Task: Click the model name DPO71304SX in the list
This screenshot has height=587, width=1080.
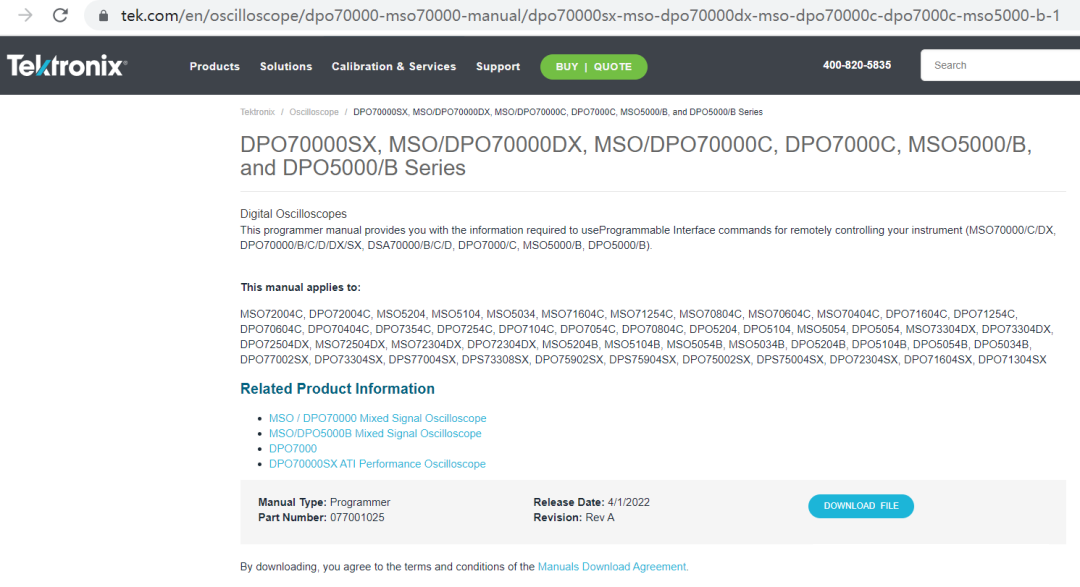Action: click(1012, 360)
